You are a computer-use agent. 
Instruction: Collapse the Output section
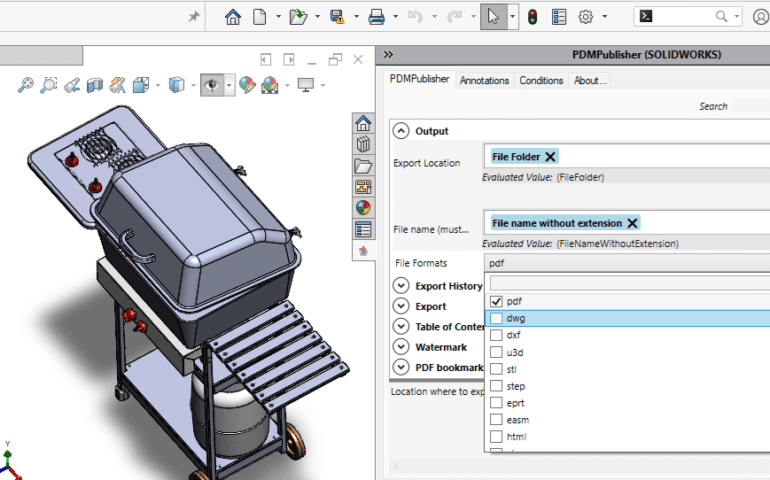click(401, 131)
